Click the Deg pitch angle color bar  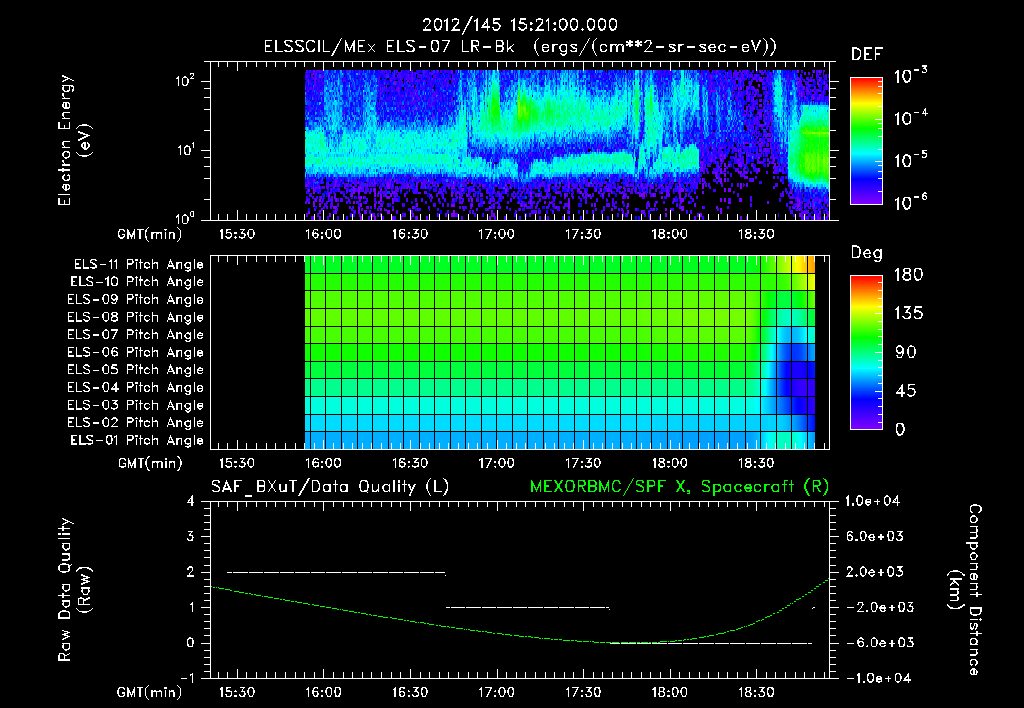866,352
